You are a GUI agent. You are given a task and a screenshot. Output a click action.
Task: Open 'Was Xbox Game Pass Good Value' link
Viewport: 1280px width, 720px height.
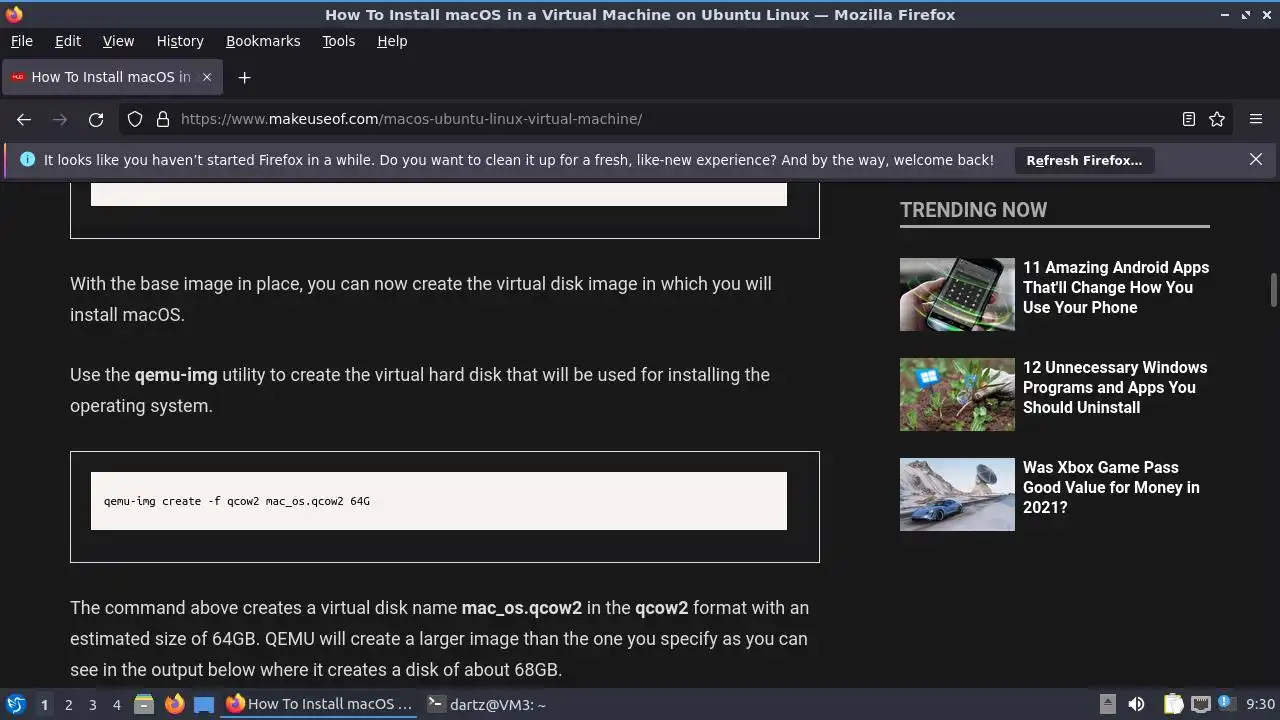(x=1111, y=487)
